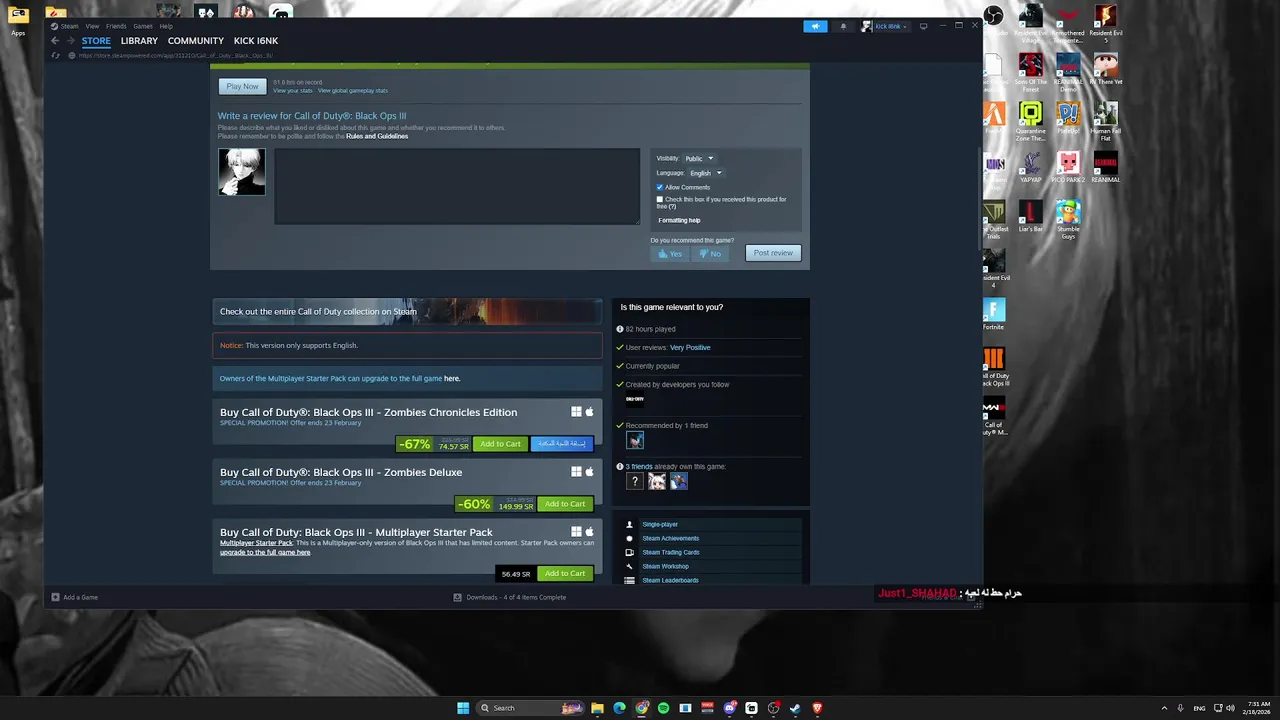This screenshot has height=720, width=1280.
Task: Open Steam announcements megaphone button
Action: tap(815, 26)
